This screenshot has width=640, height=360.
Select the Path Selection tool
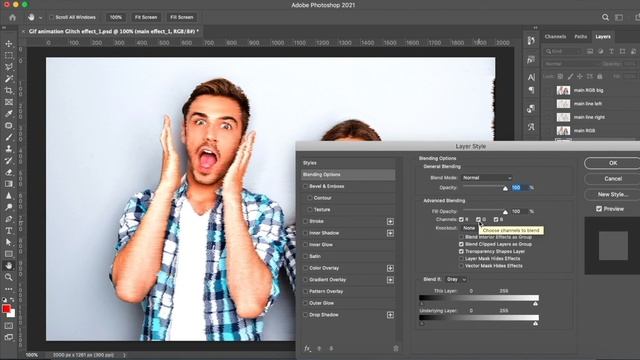[x=9, y=242]
